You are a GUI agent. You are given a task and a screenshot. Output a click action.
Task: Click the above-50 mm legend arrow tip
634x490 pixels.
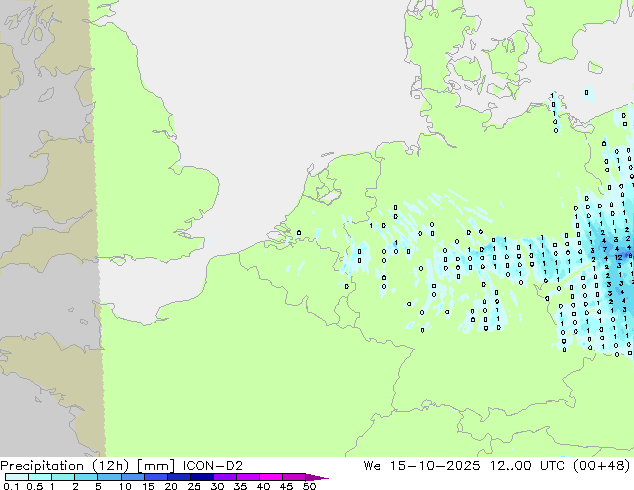pos(317,477)
